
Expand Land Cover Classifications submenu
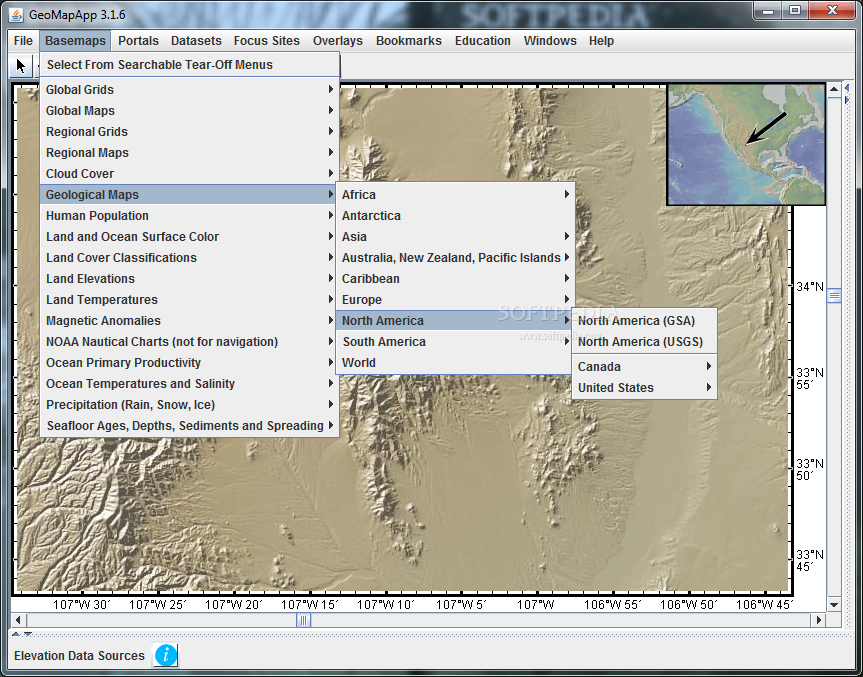tap(189, 258)
